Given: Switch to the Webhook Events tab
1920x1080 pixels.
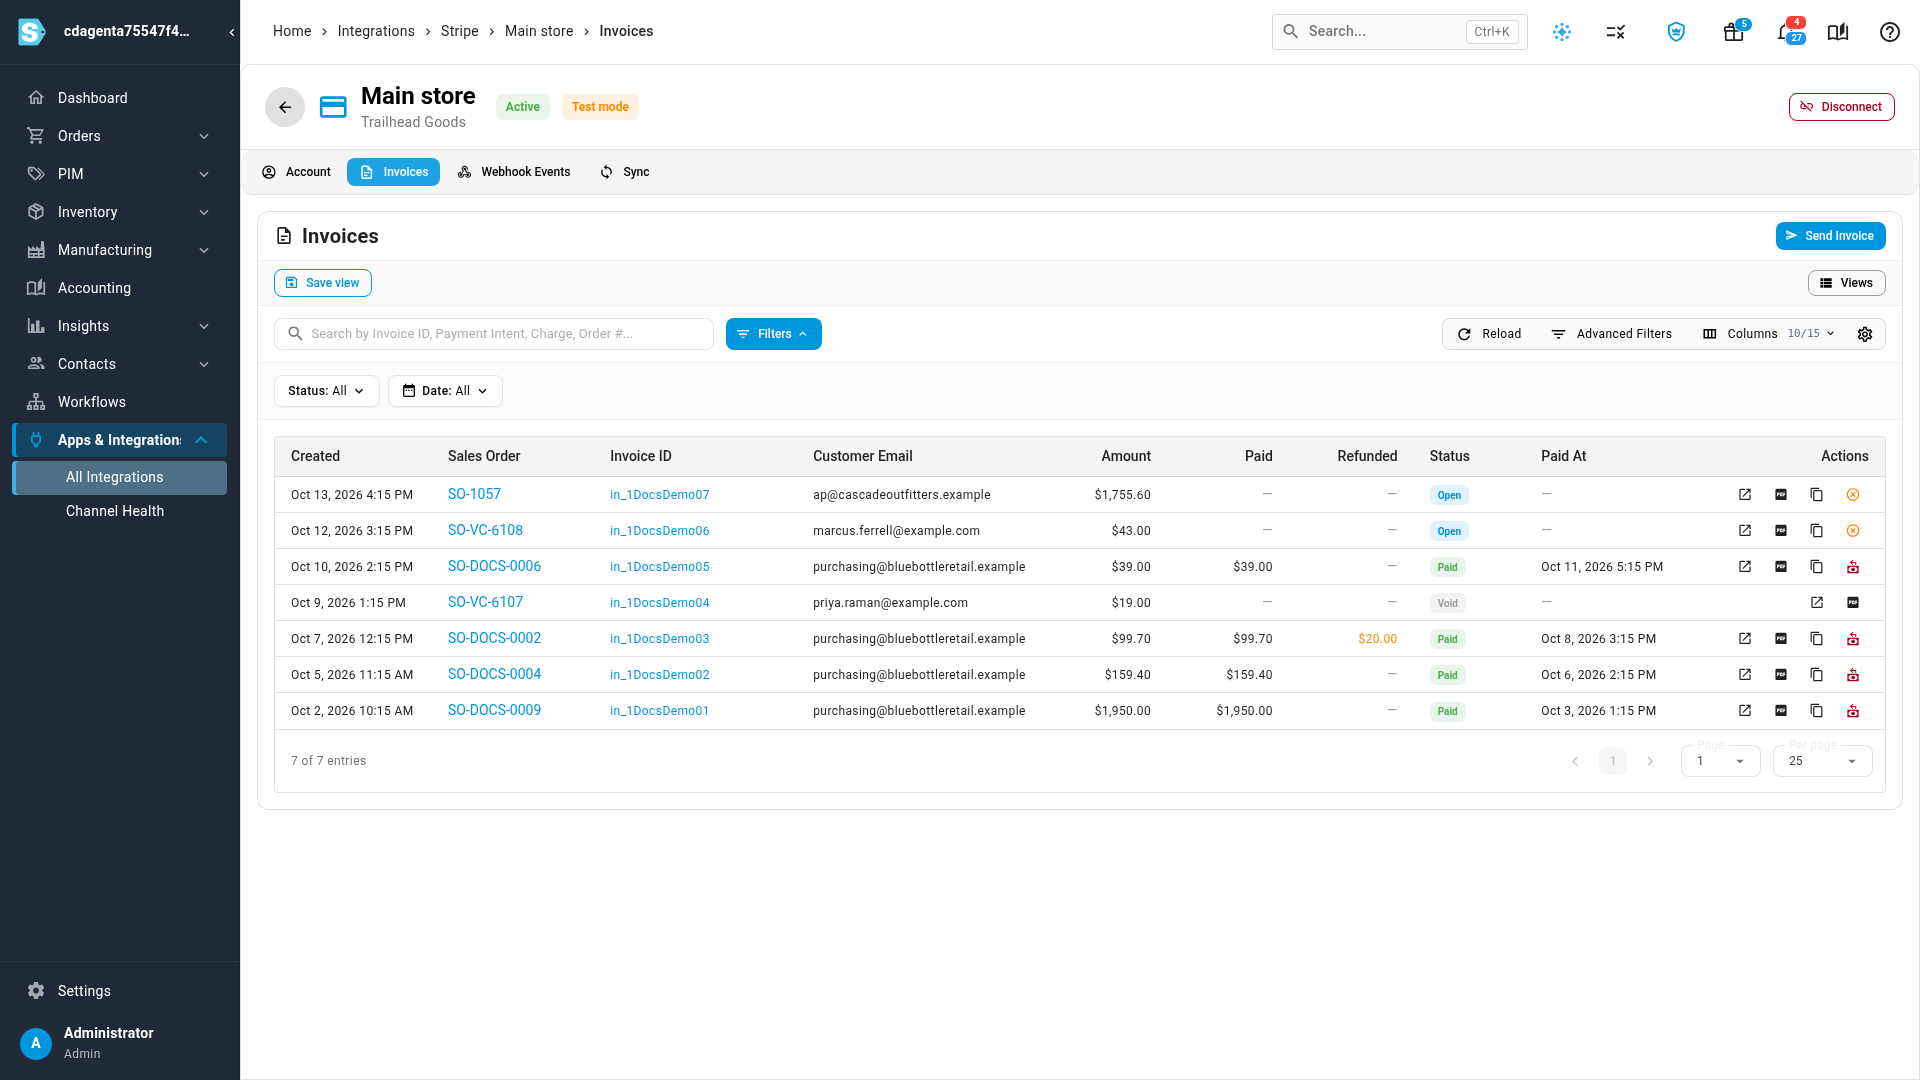Looking at the screenshot, I should pos(514,172).
